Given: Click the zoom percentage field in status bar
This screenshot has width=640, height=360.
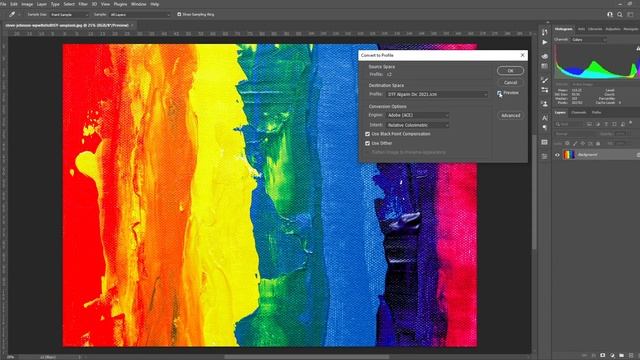Looking at the screenshot, I should pyautogui.click(x=11, y=357).
